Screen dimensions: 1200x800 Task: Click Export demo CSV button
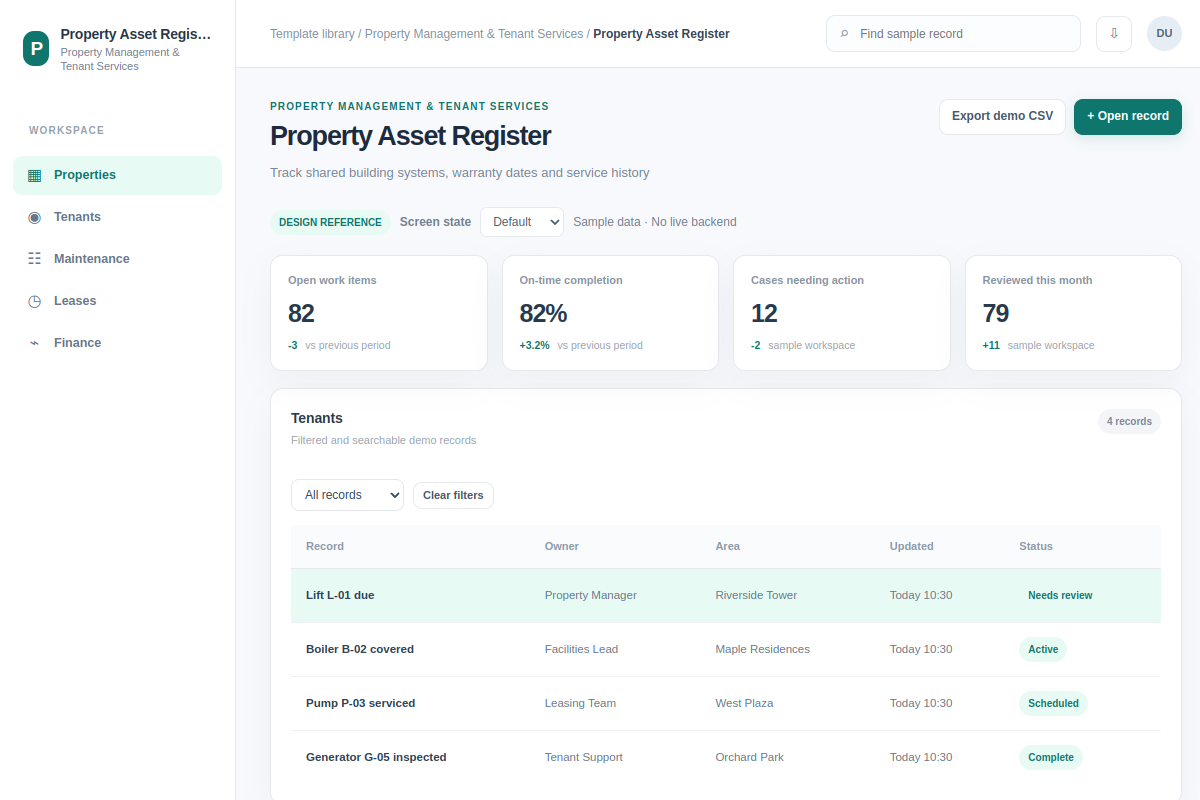(x=1002, y=116)
